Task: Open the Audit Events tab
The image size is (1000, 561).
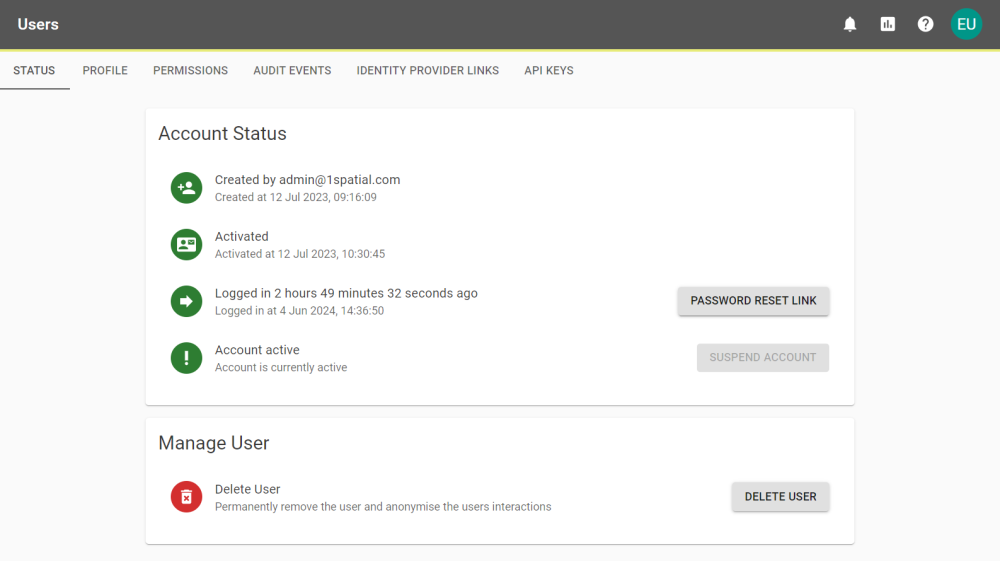Action: pos(292,71)
